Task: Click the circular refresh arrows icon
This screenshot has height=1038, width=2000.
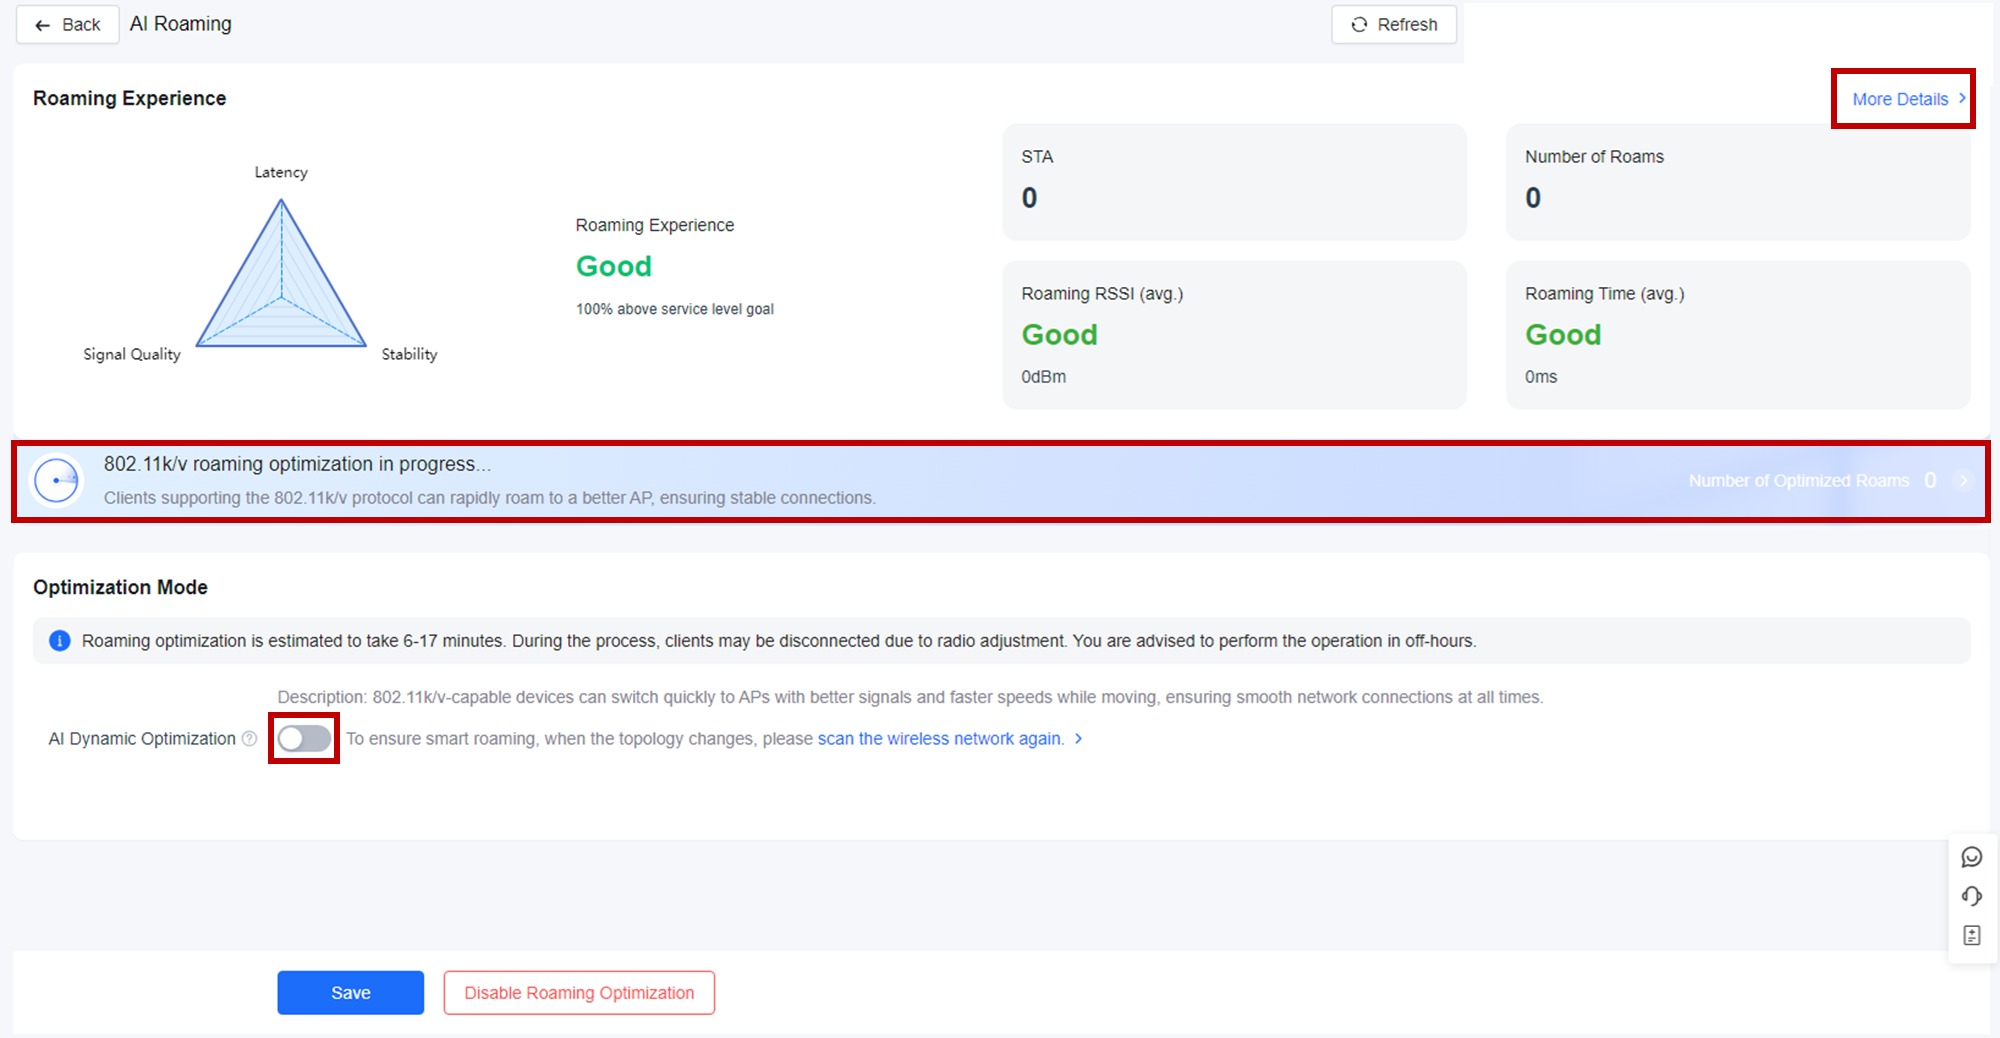Action: 1359,25
